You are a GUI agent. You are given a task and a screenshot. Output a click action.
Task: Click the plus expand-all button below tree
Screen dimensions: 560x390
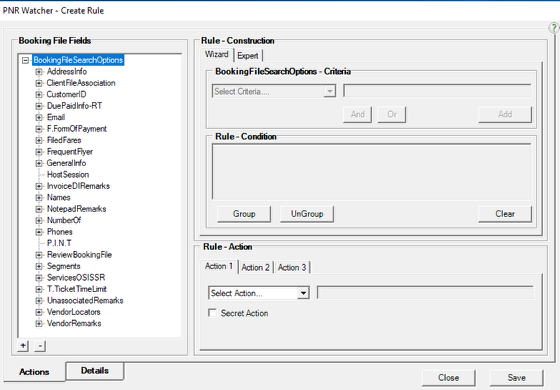pos(23,346)
